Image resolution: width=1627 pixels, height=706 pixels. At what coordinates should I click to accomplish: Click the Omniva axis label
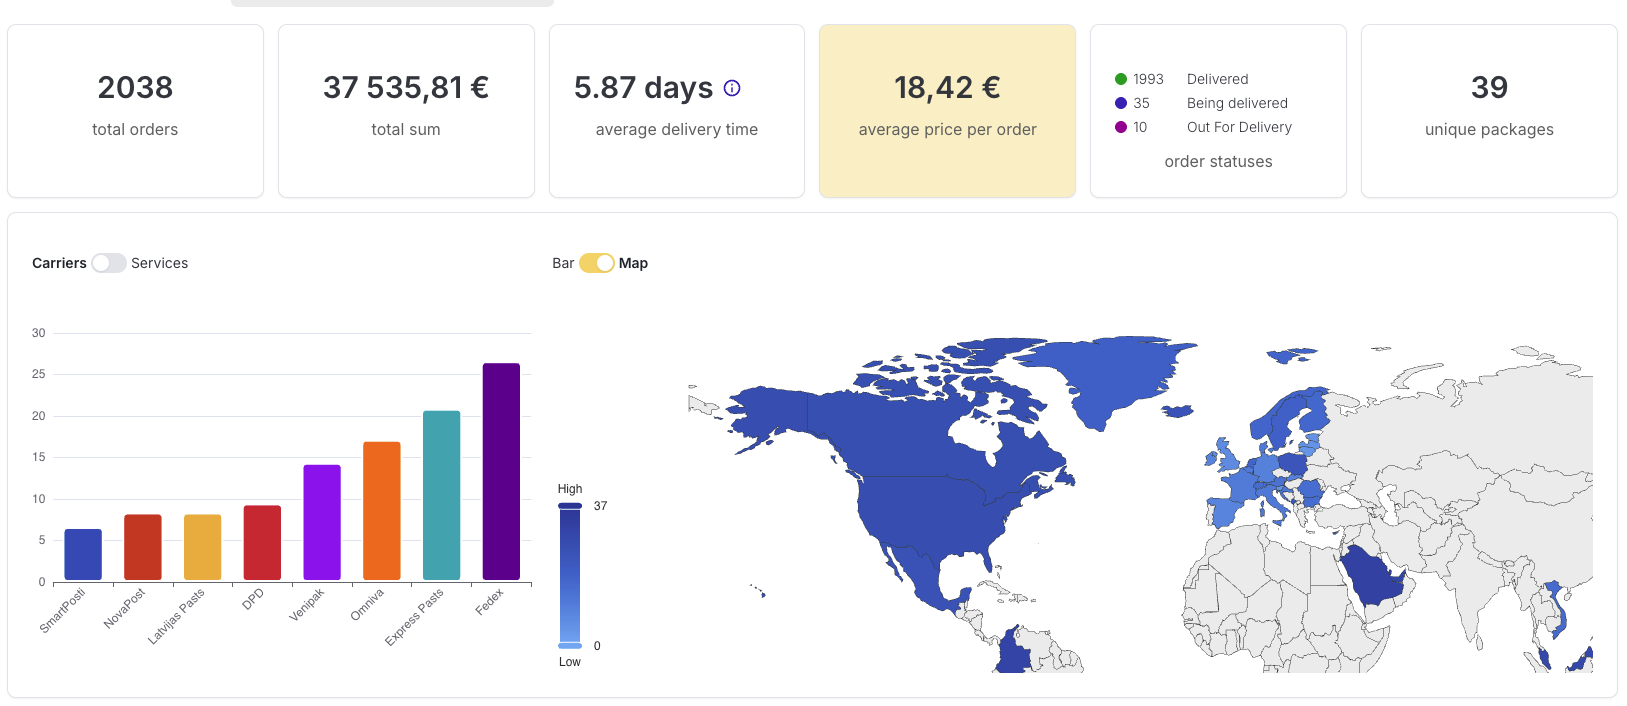point(367,605)
